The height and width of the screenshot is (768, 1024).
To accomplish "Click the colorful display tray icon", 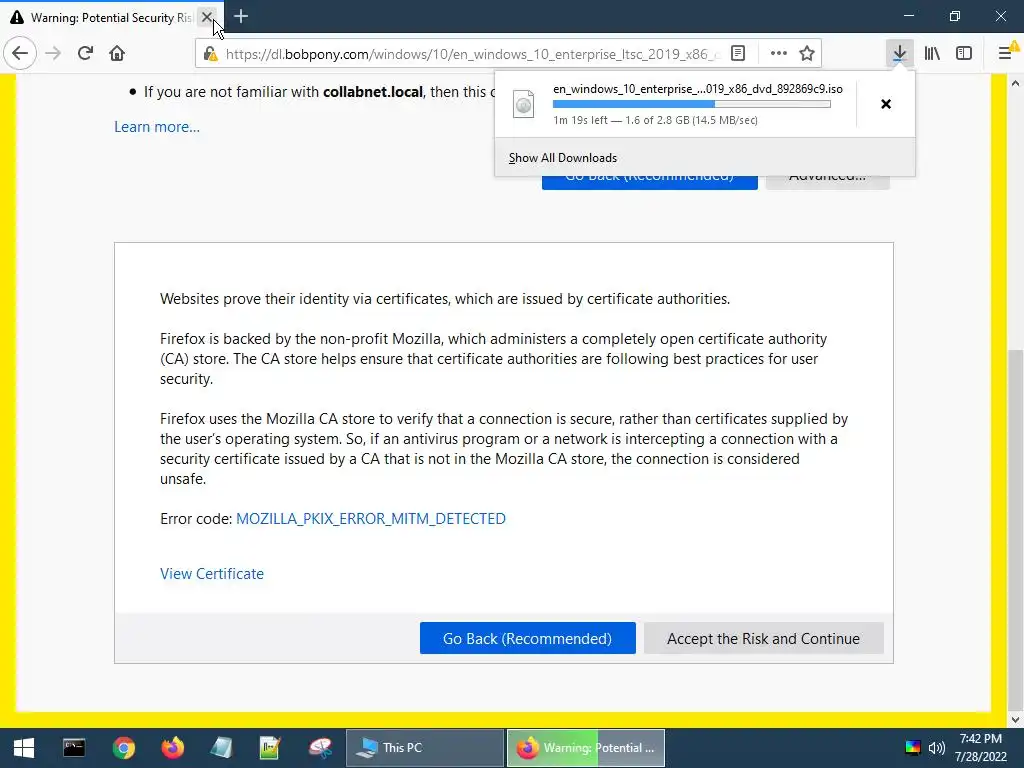I will (x=912, y=748).
